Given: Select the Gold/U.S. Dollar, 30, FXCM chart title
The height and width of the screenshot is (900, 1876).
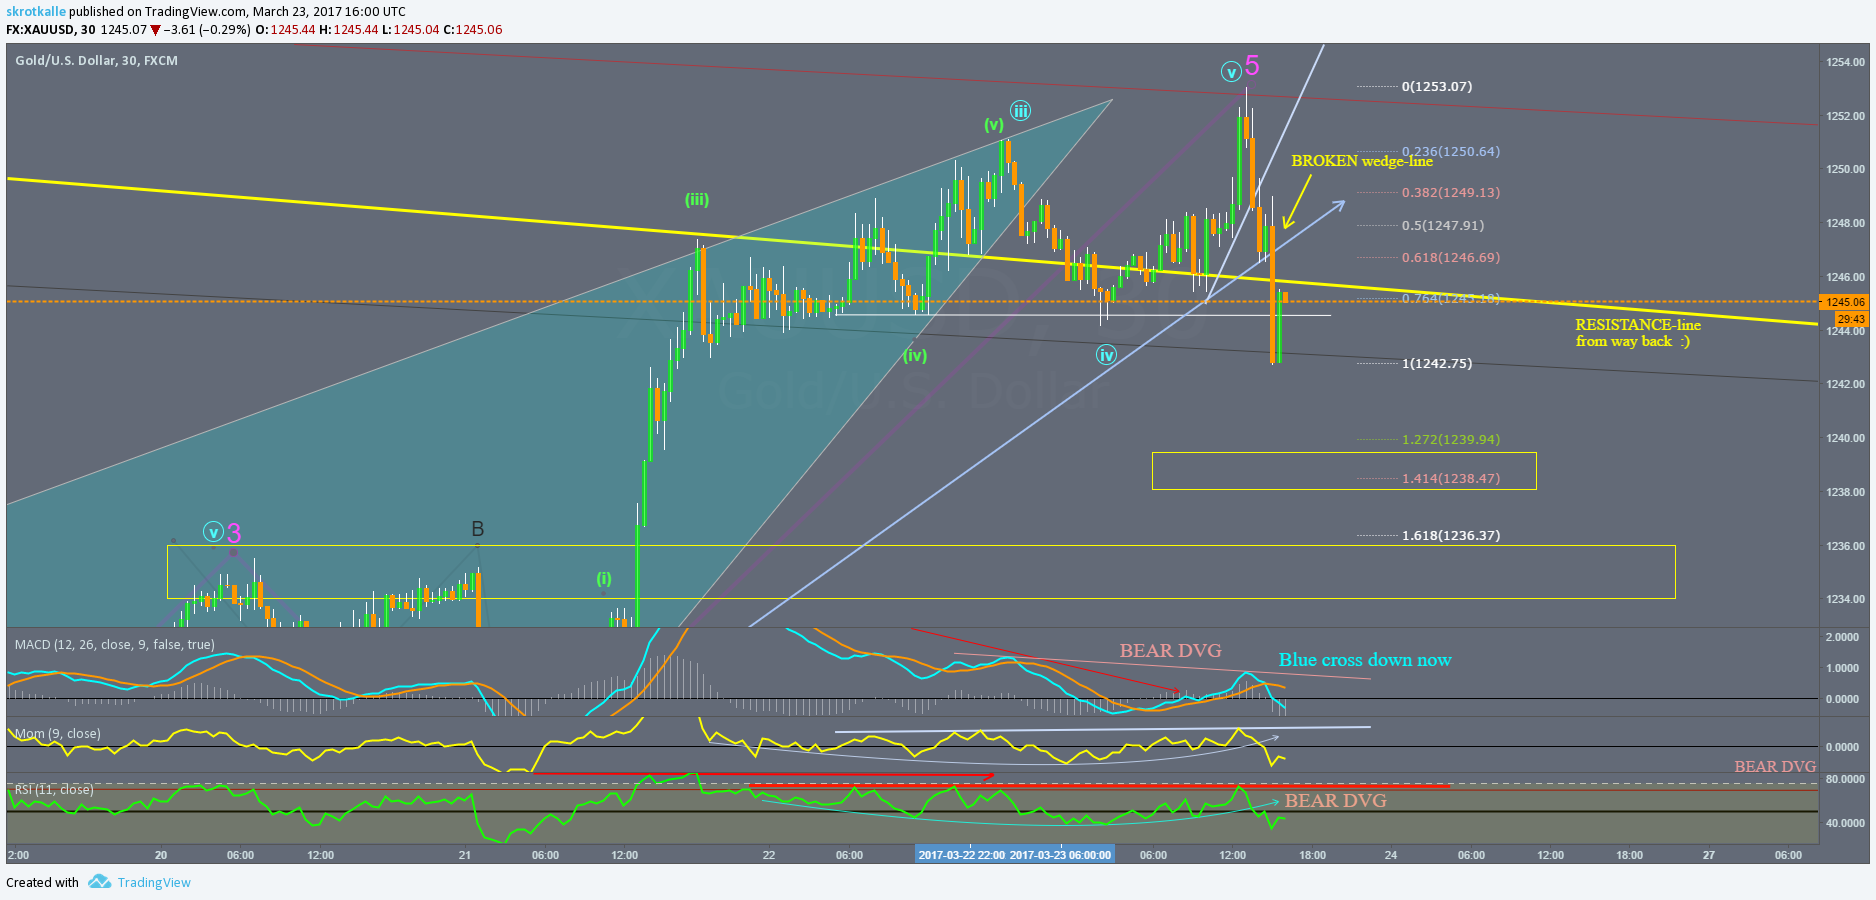Looking at the screenshot, I should coord(96,61).
